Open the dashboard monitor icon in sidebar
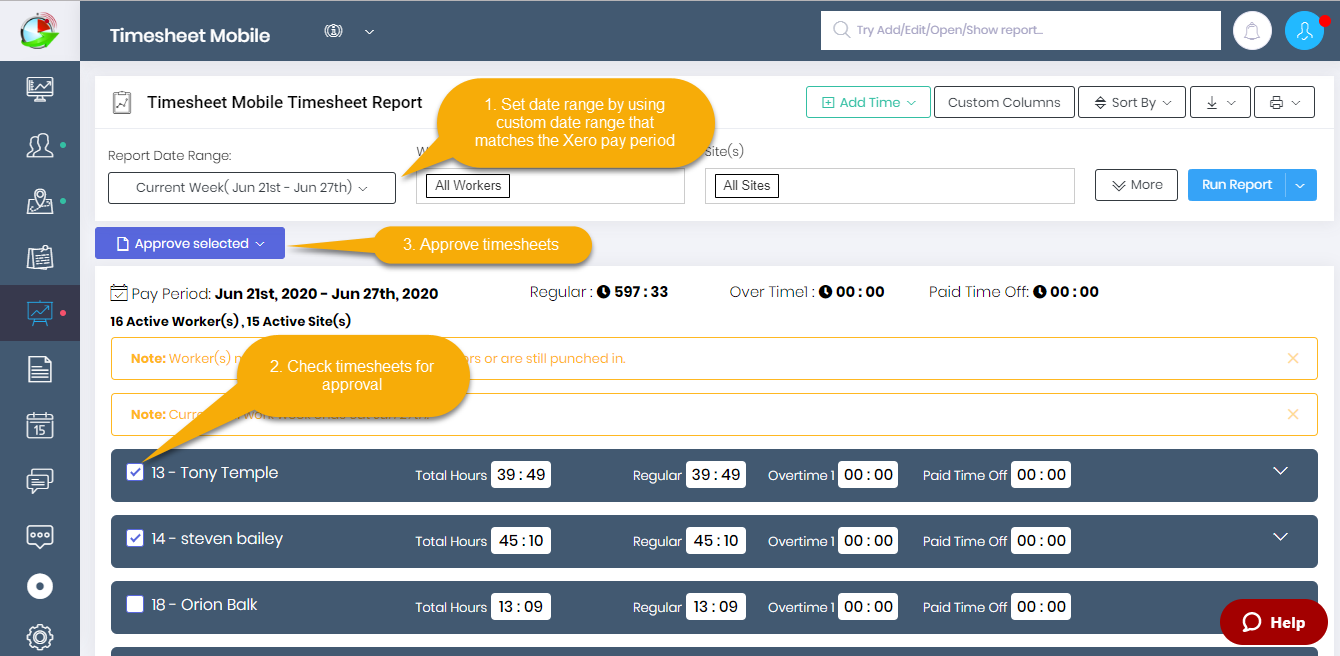The height and width of the screenshot is (656, 1340). click(x=40, y=89)
